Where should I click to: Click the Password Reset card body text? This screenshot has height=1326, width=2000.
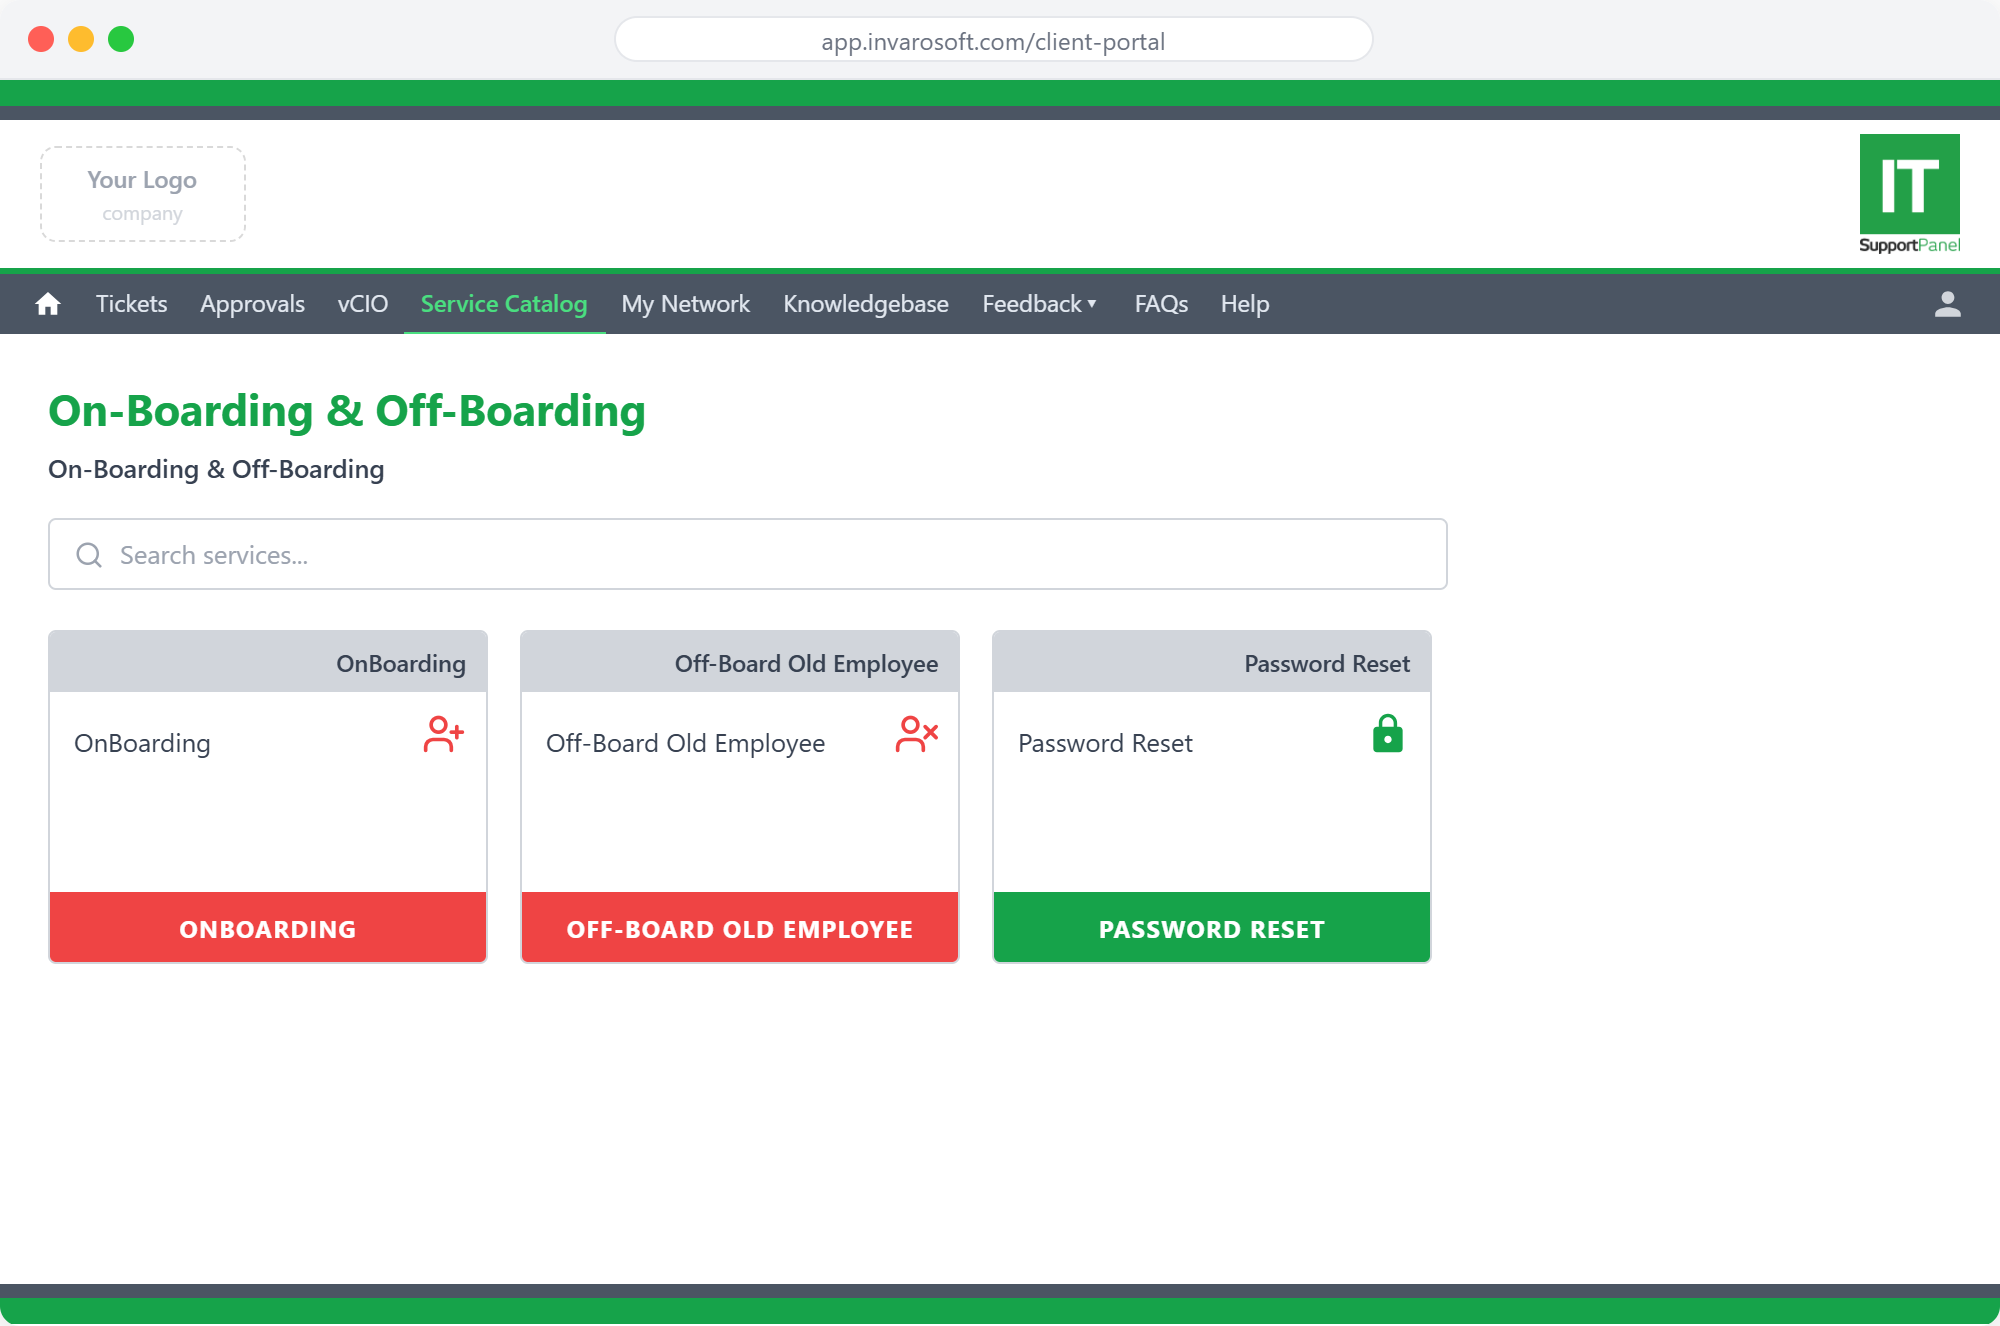1105,744
